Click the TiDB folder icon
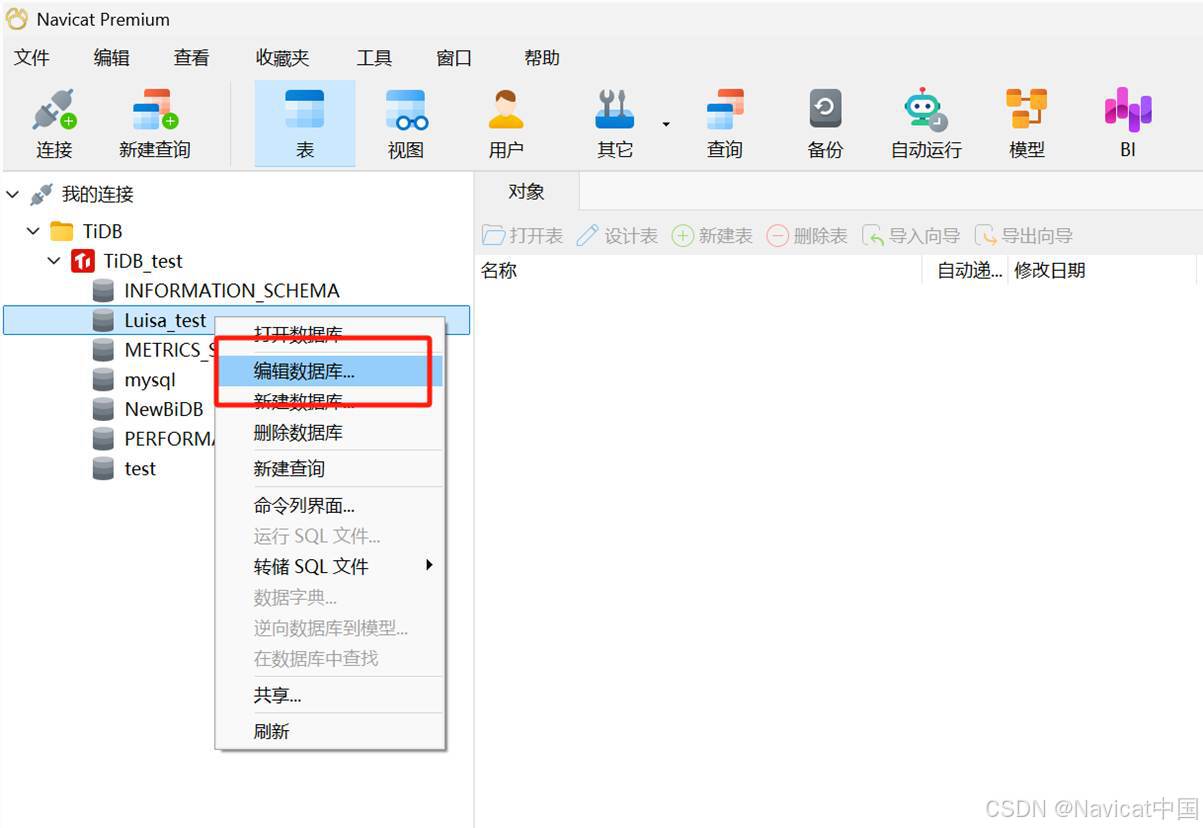Screen dimensions: 1203x828 (62, 231)
